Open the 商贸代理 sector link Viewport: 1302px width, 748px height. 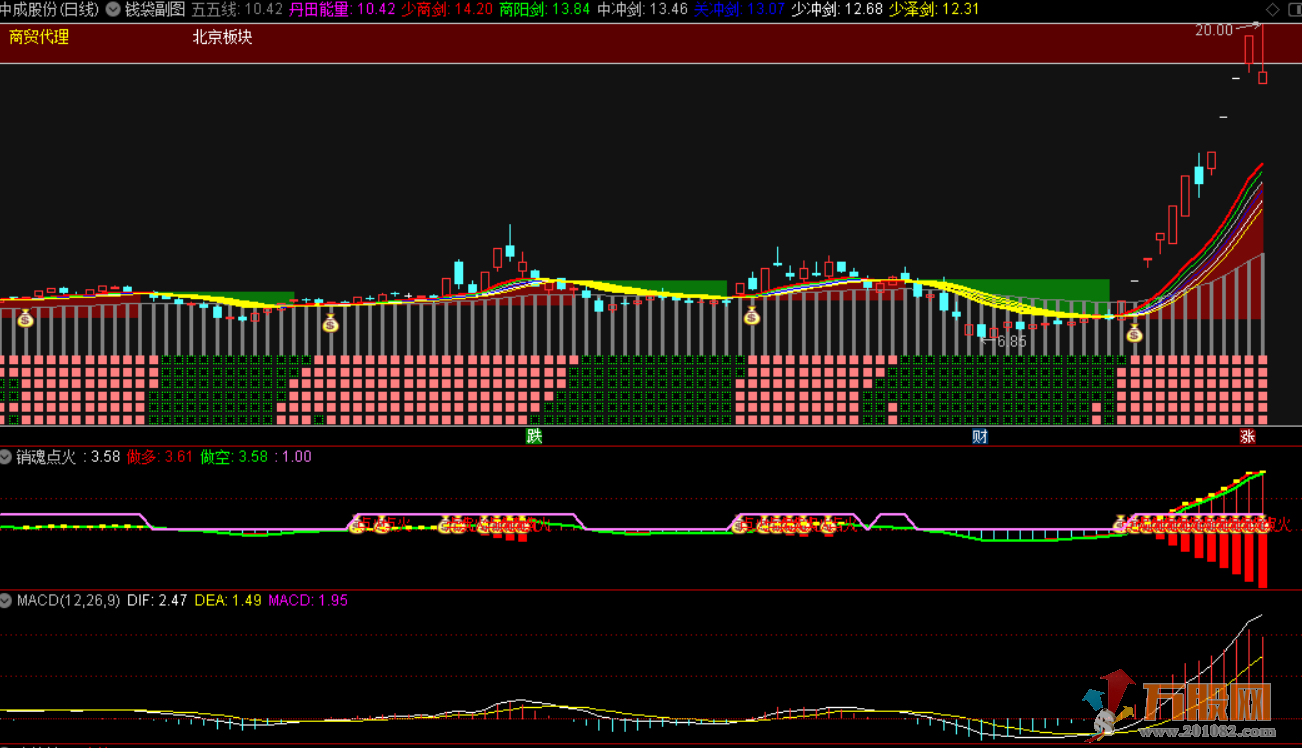coord(39,38)
